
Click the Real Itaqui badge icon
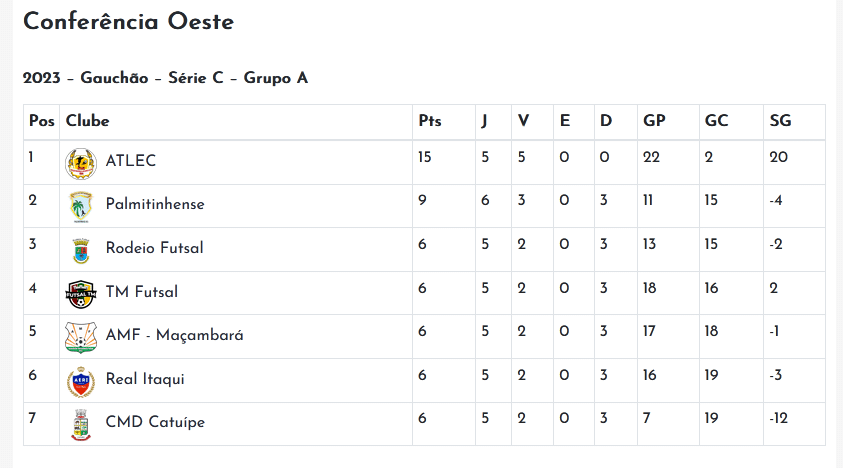(81, 381)
